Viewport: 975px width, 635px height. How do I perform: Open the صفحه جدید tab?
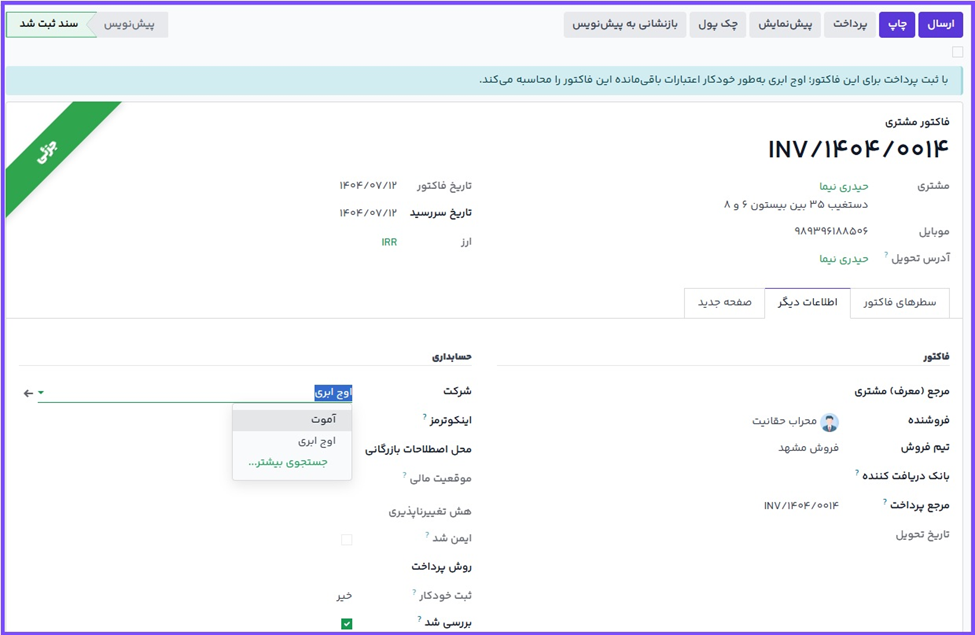(x=724, y=303)
